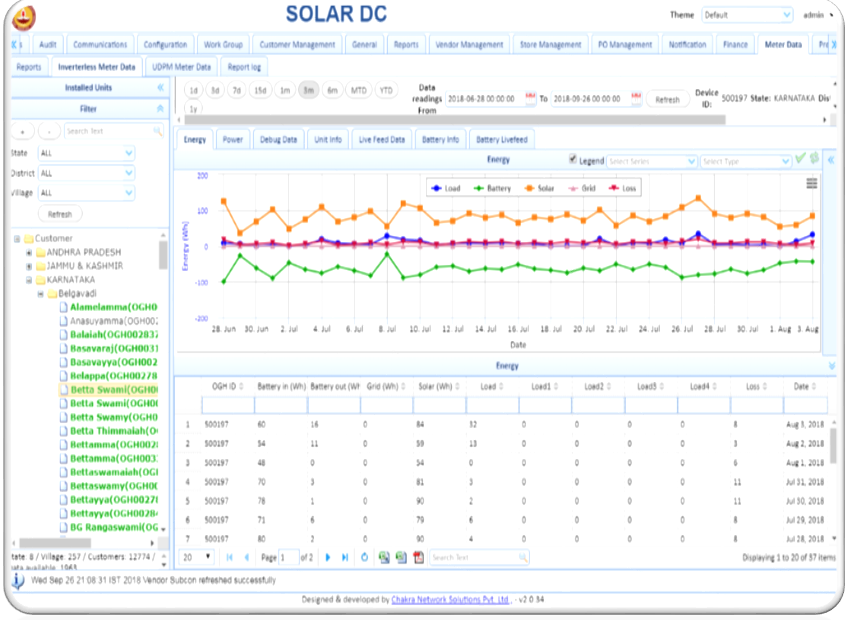Click the Excel export icon beside the reload icon
847x620 pixels.
[x=384, y=557]
